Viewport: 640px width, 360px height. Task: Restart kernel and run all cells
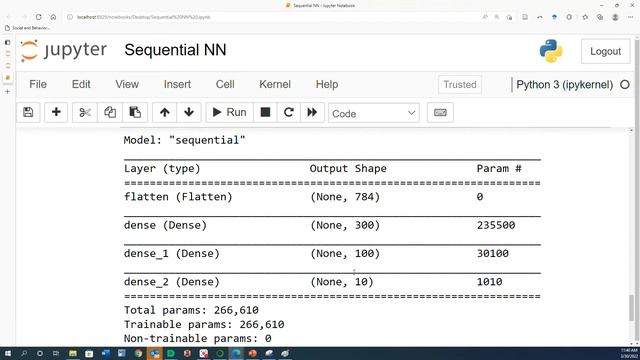[x=312, y=112]
